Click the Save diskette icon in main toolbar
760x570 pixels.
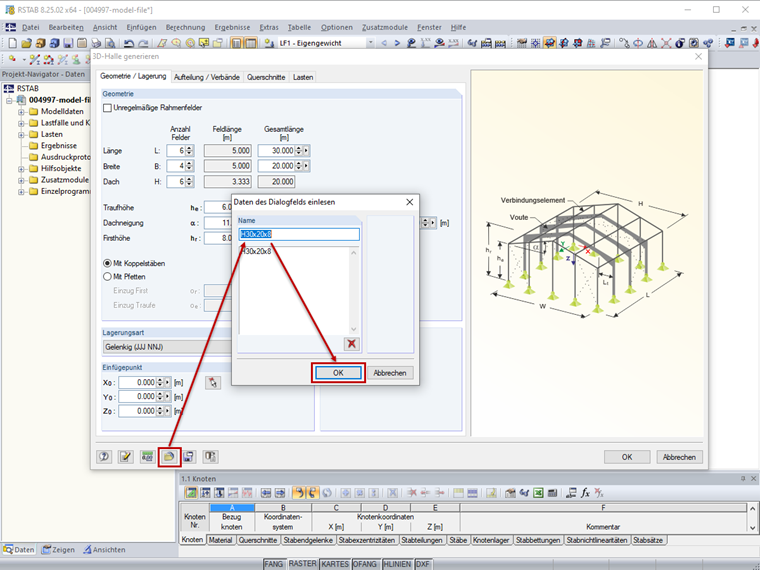(x=68, y=43)
